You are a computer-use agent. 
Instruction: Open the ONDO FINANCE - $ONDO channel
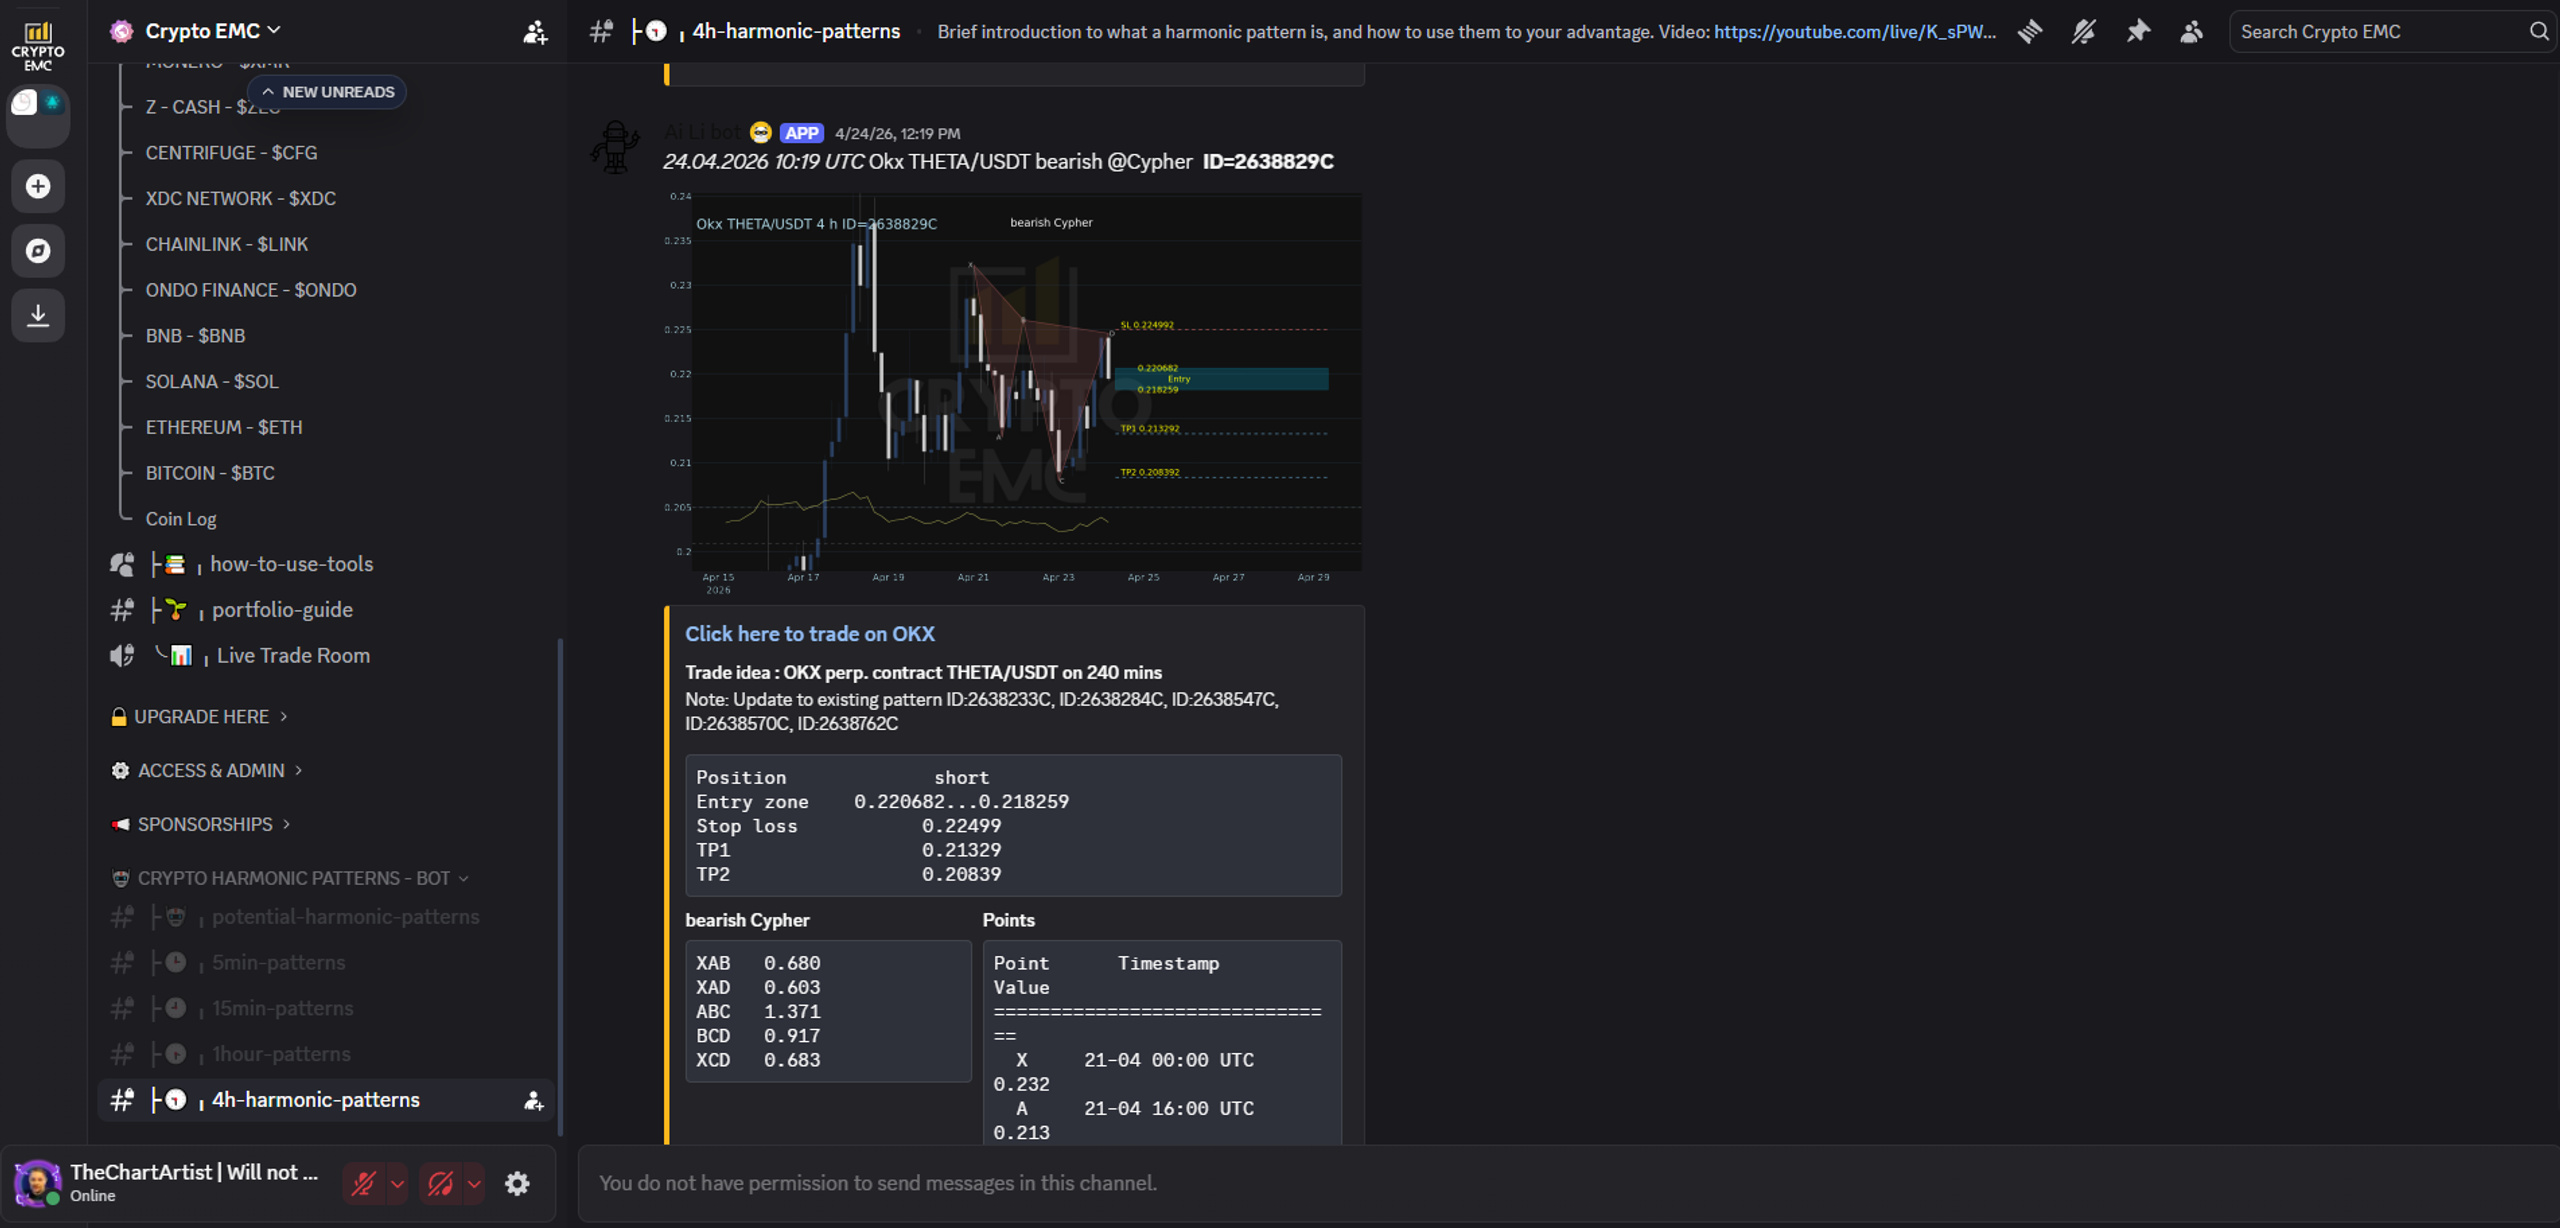click(x=251, y=291)
